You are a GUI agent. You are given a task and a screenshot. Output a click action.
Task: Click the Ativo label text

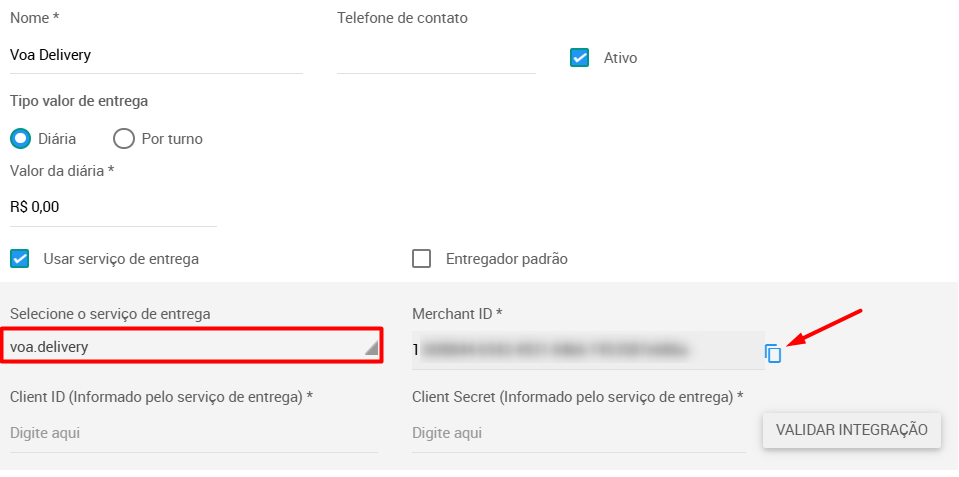[x=620, y=58]
